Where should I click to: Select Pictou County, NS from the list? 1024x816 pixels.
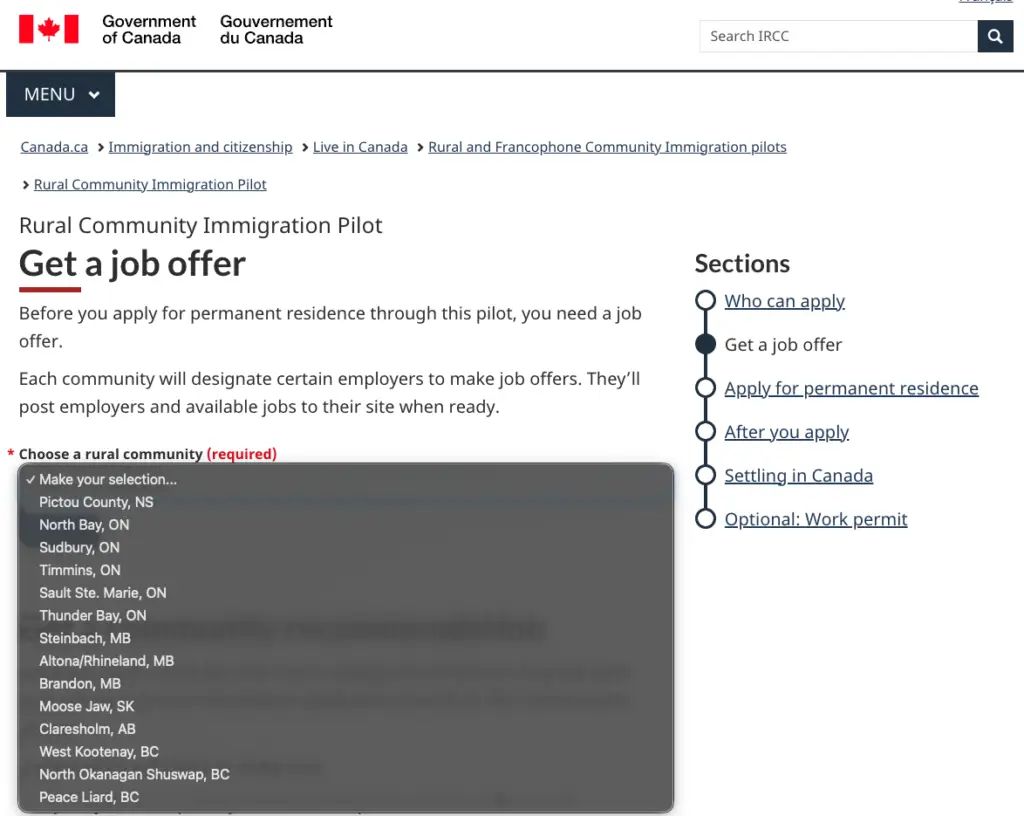coord(345,502)
